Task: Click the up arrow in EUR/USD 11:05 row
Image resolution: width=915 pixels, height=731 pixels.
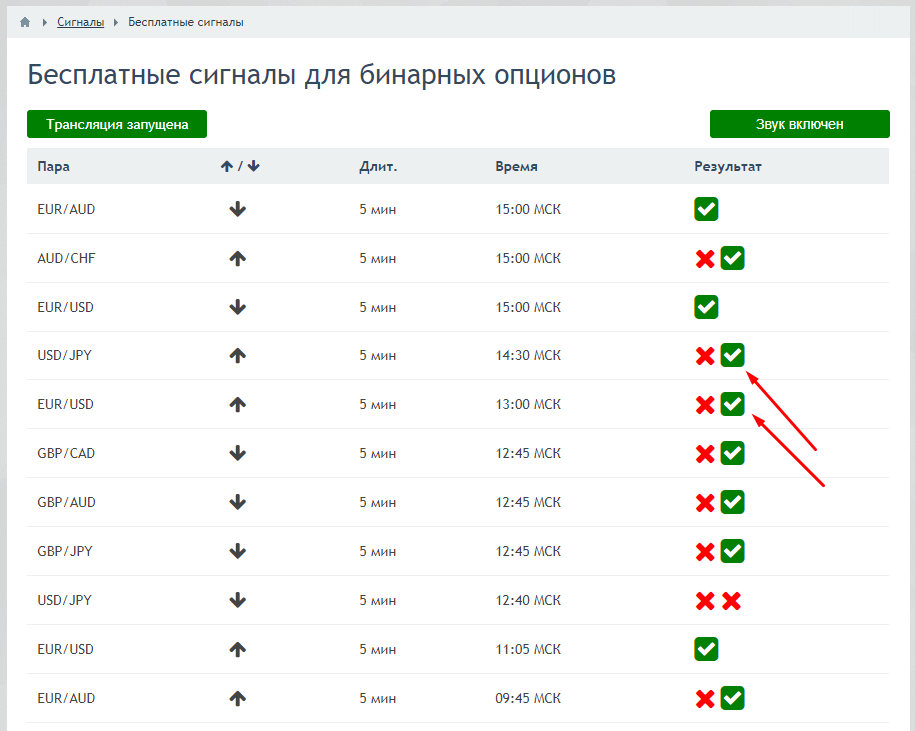Action: point(238,649)
